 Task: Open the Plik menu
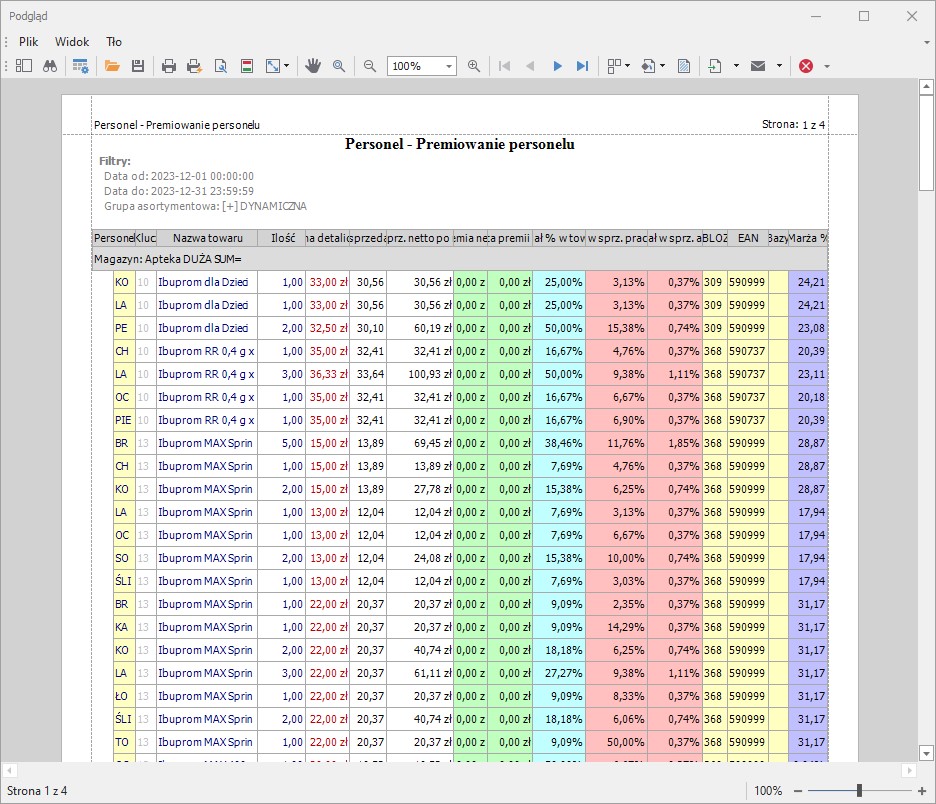click(x=29, y=42)
